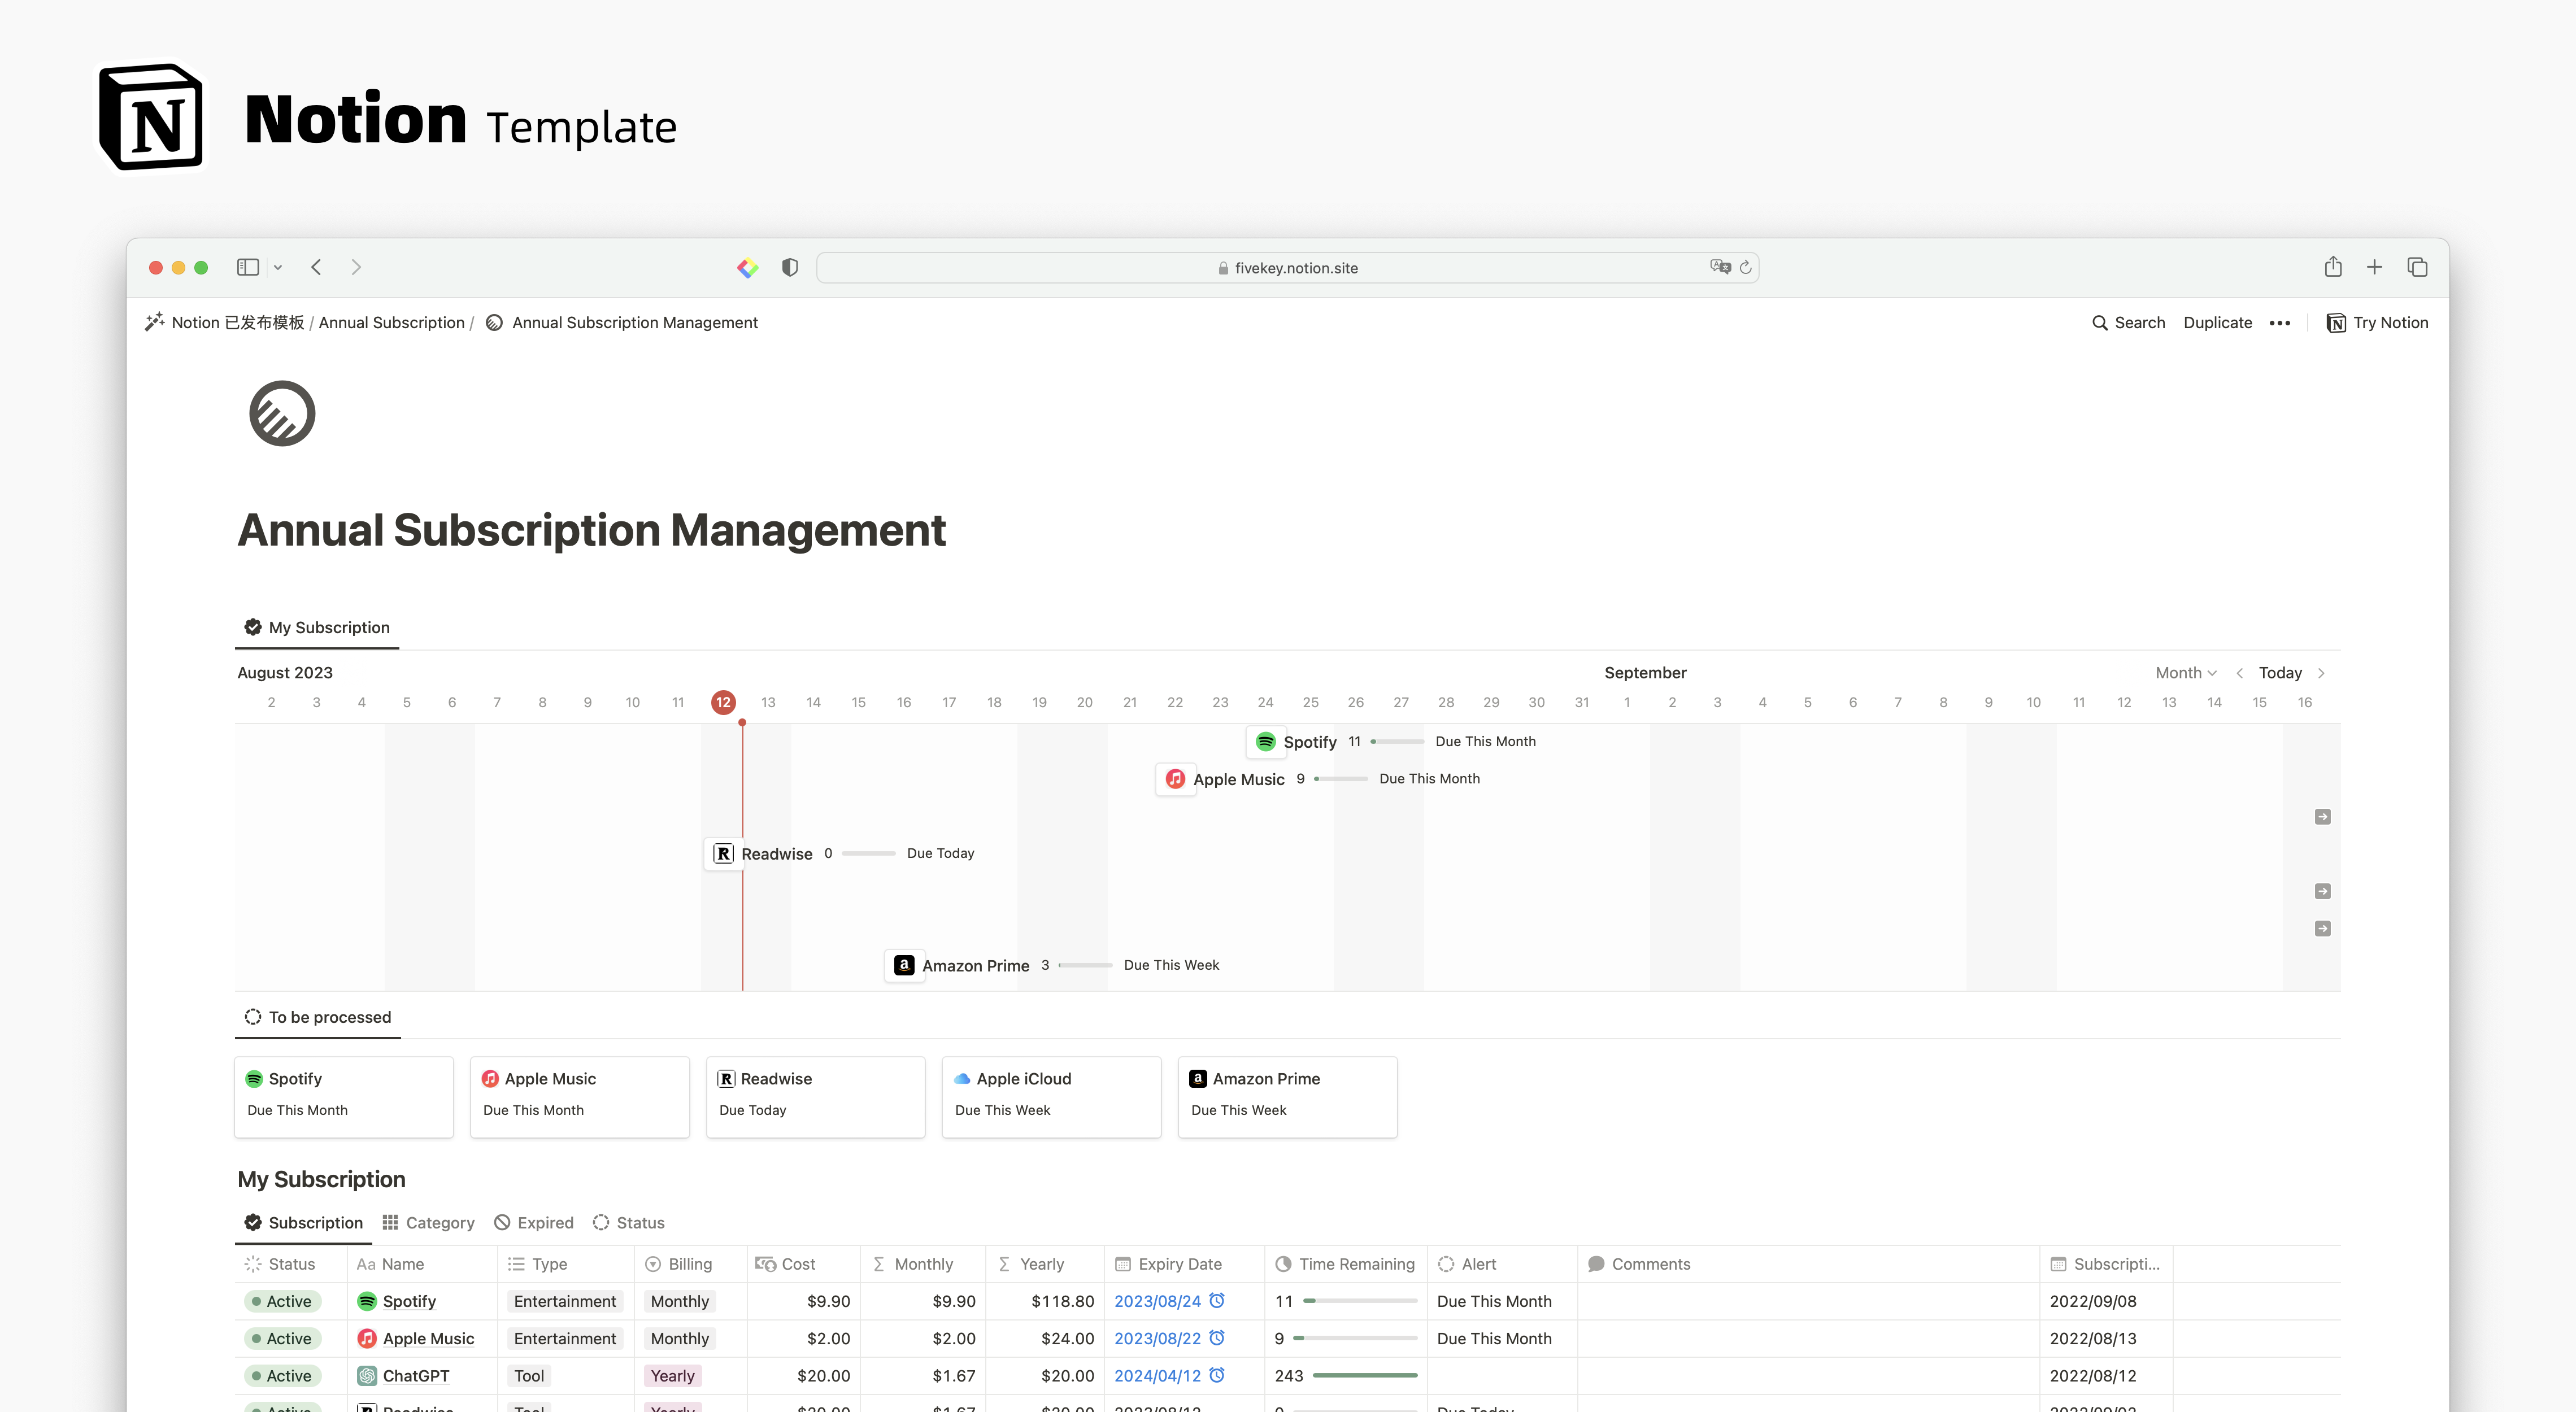Click the colorful extension icon in toolbar
2576x1412 pixels.
[x=748, y=268]
